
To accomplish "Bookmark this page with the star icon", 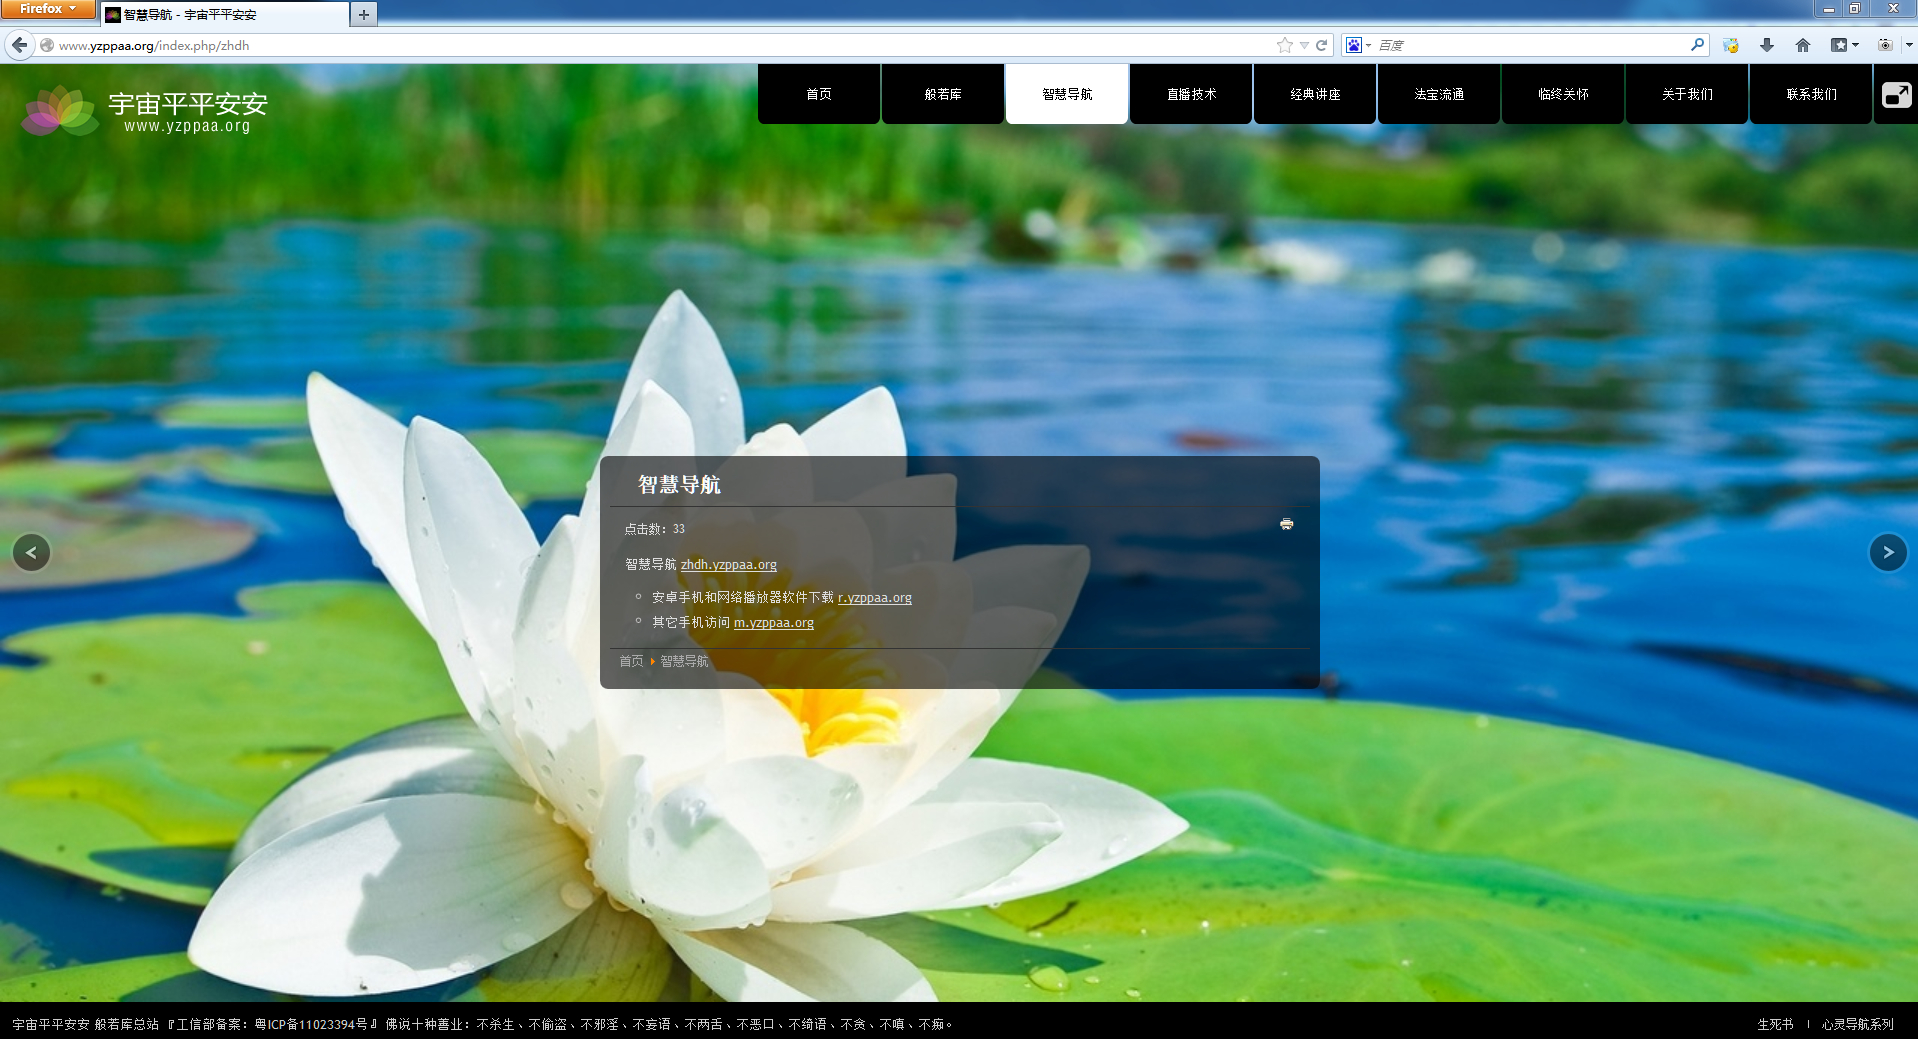I will coord(1285,45).
